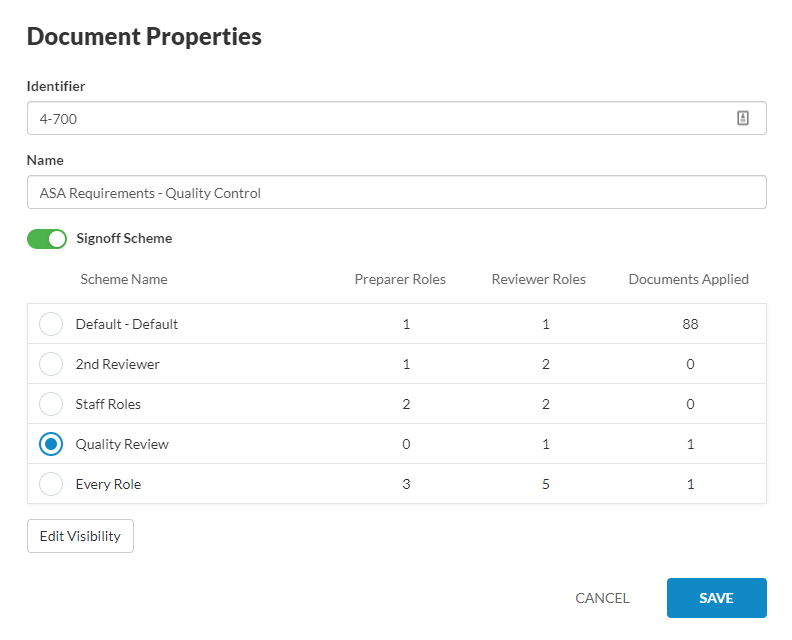Focus the Identifier input field with 4-700
This screenshot has height=640, width=792.
[397, 118]
